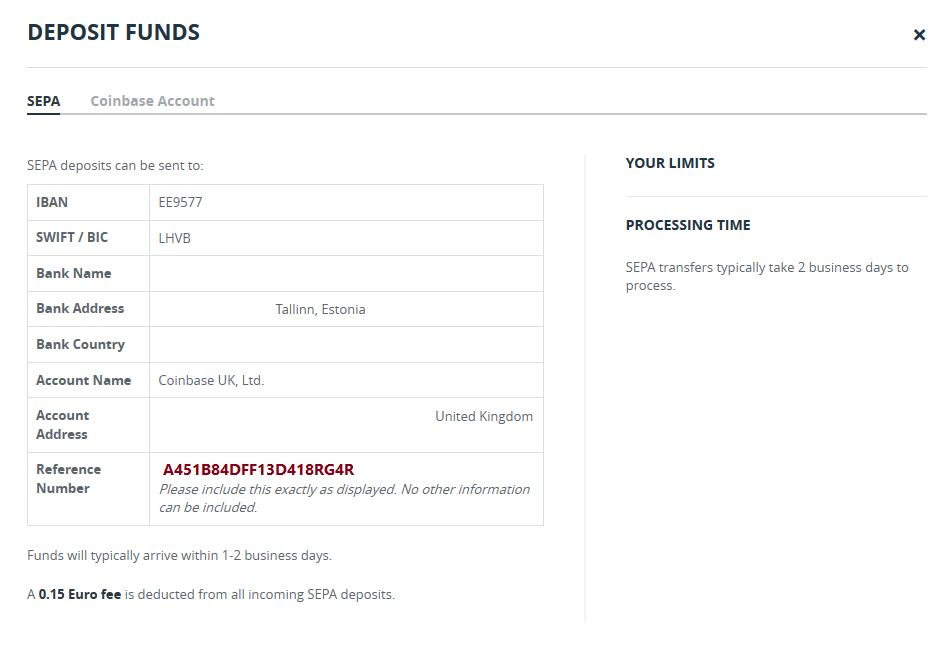The height and width of the screenshot is (650, 949).
Task: Click the IBAN row label
Action: click(52, 202)
